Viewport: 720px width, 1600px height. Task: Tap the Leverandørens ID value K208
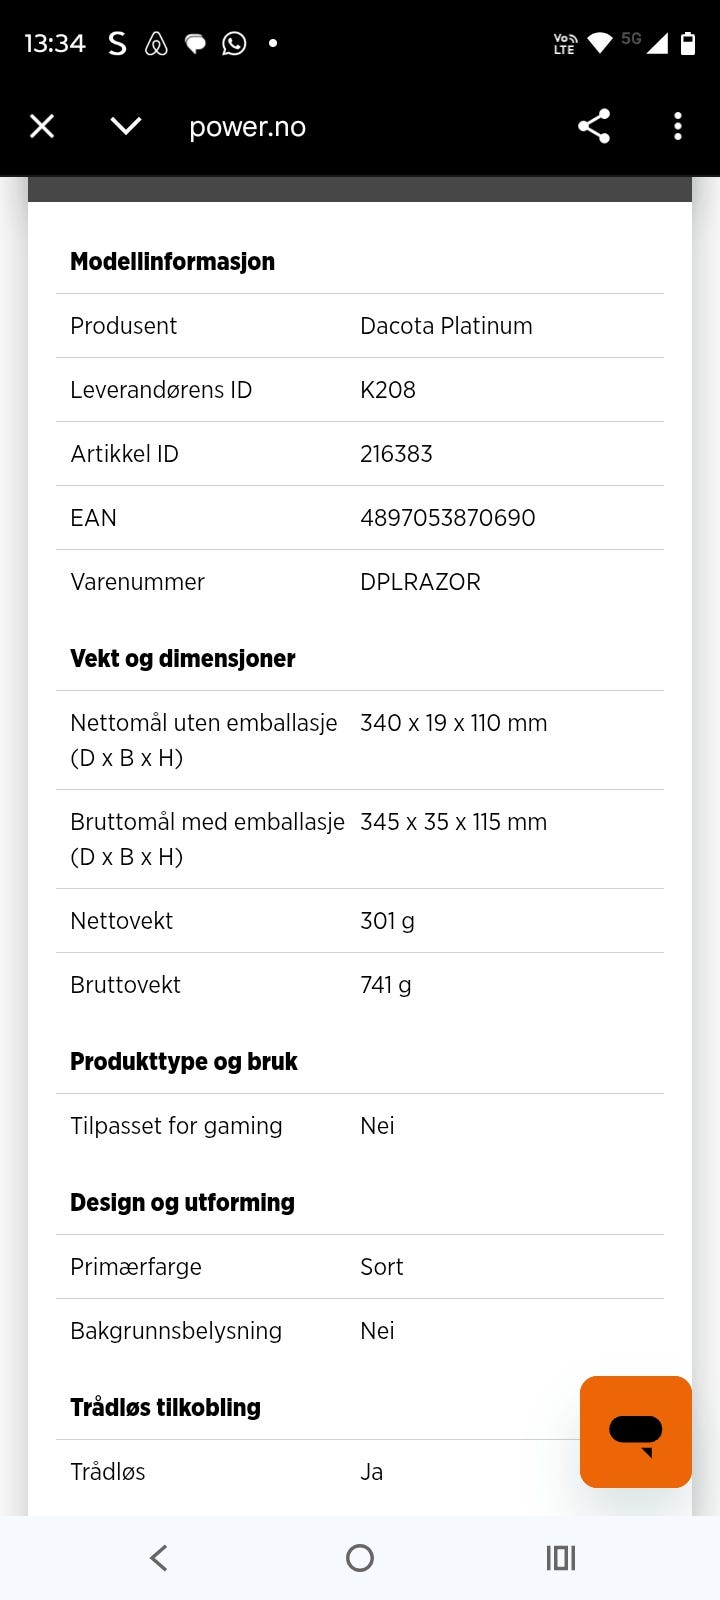click(388, 390)
